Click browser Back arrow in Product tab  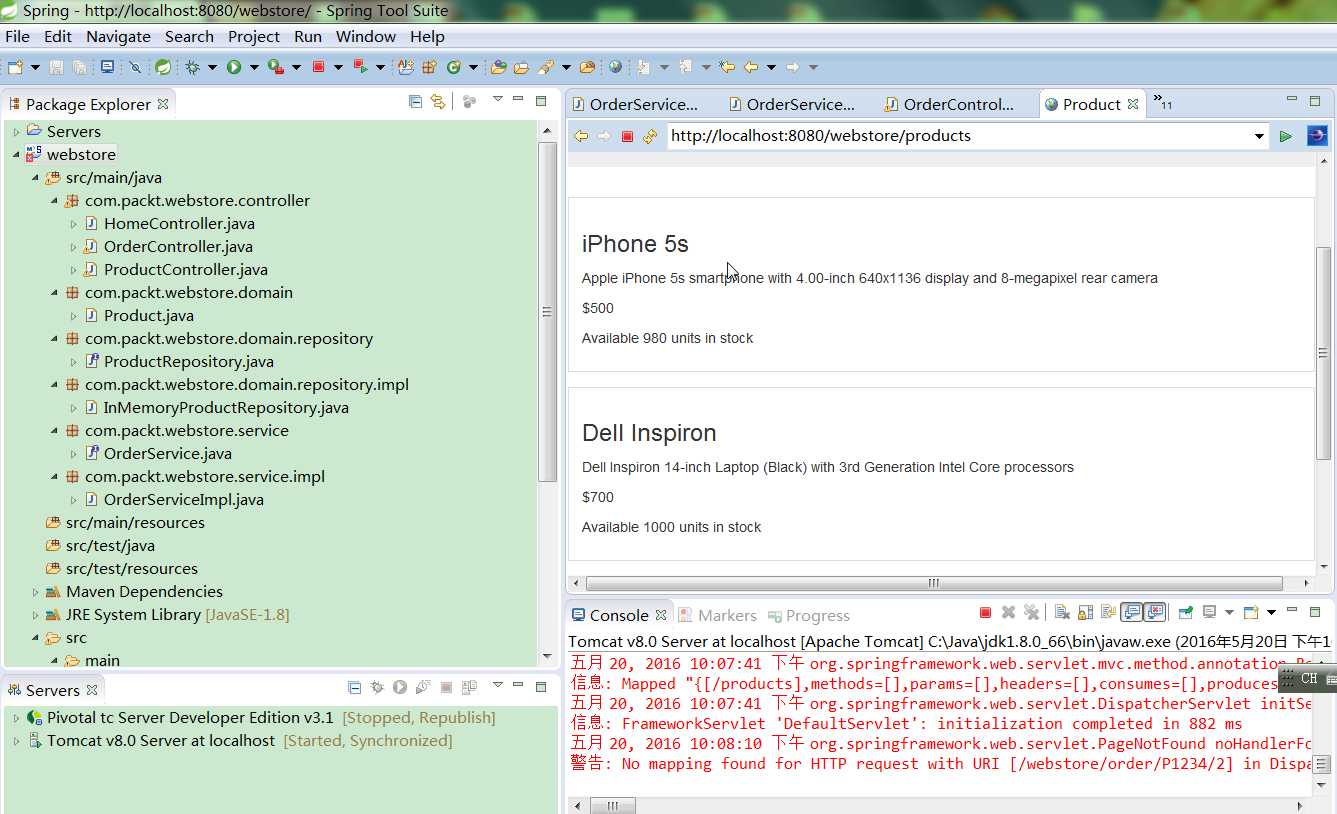click(581, 136)
